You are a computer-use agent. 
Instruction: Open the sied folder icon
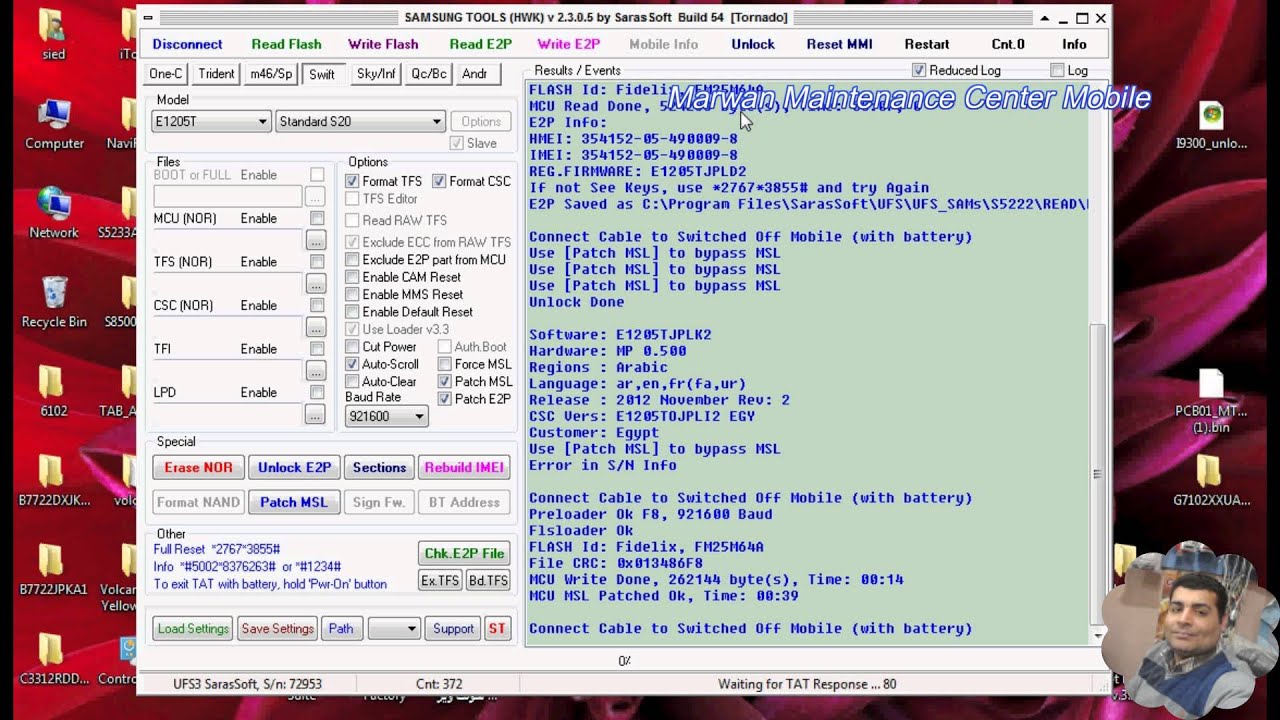point(54,35)
